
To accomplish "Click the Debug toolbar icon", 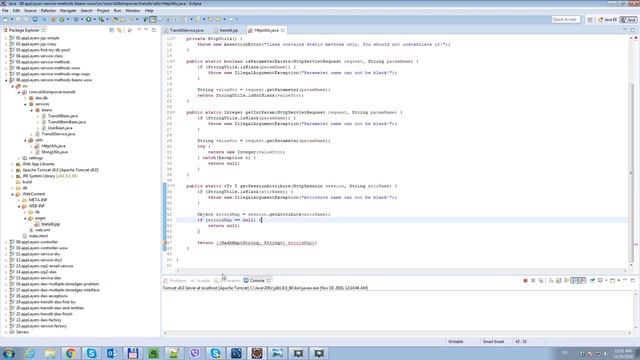I will pos(76,19).
